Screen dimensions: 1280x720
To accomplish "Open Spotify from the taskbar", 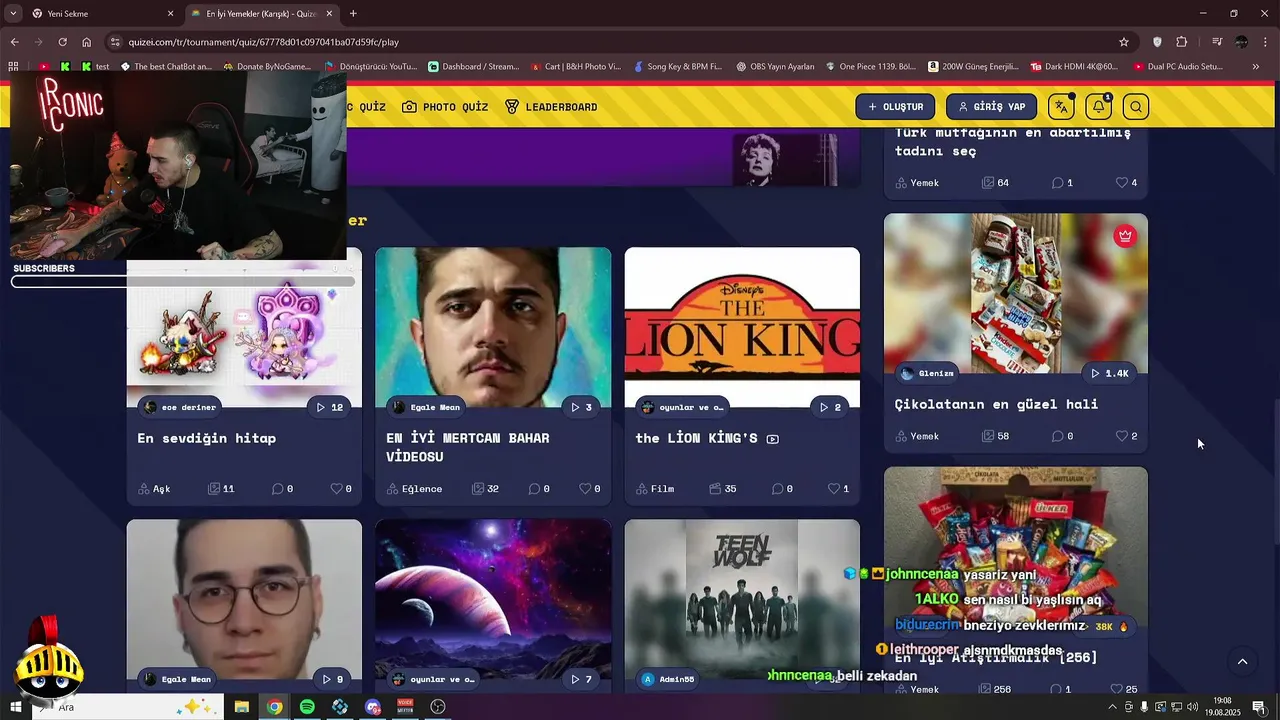I will 307,707.
